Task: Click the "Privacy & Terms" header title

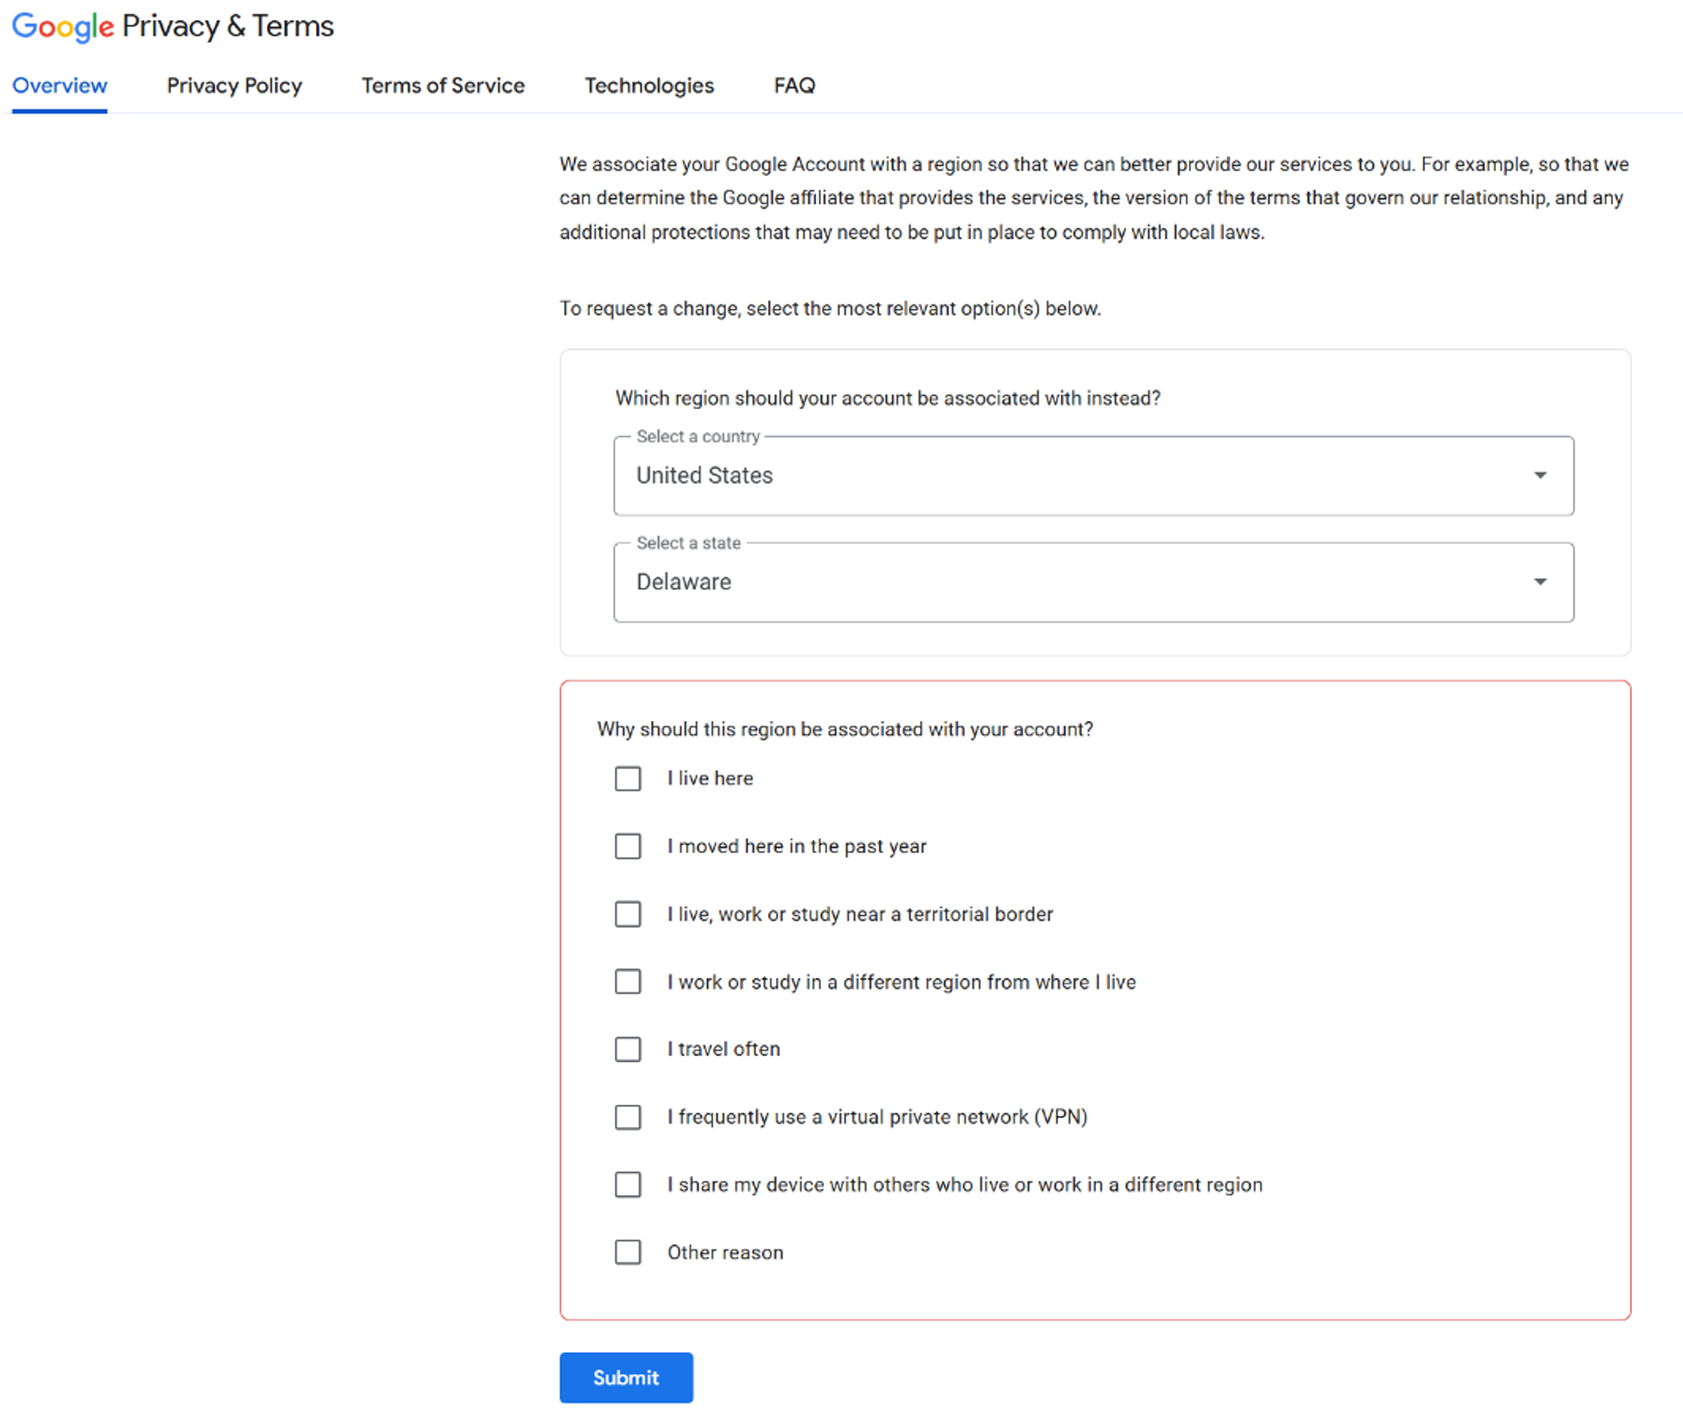Action: tap(228, 26)
